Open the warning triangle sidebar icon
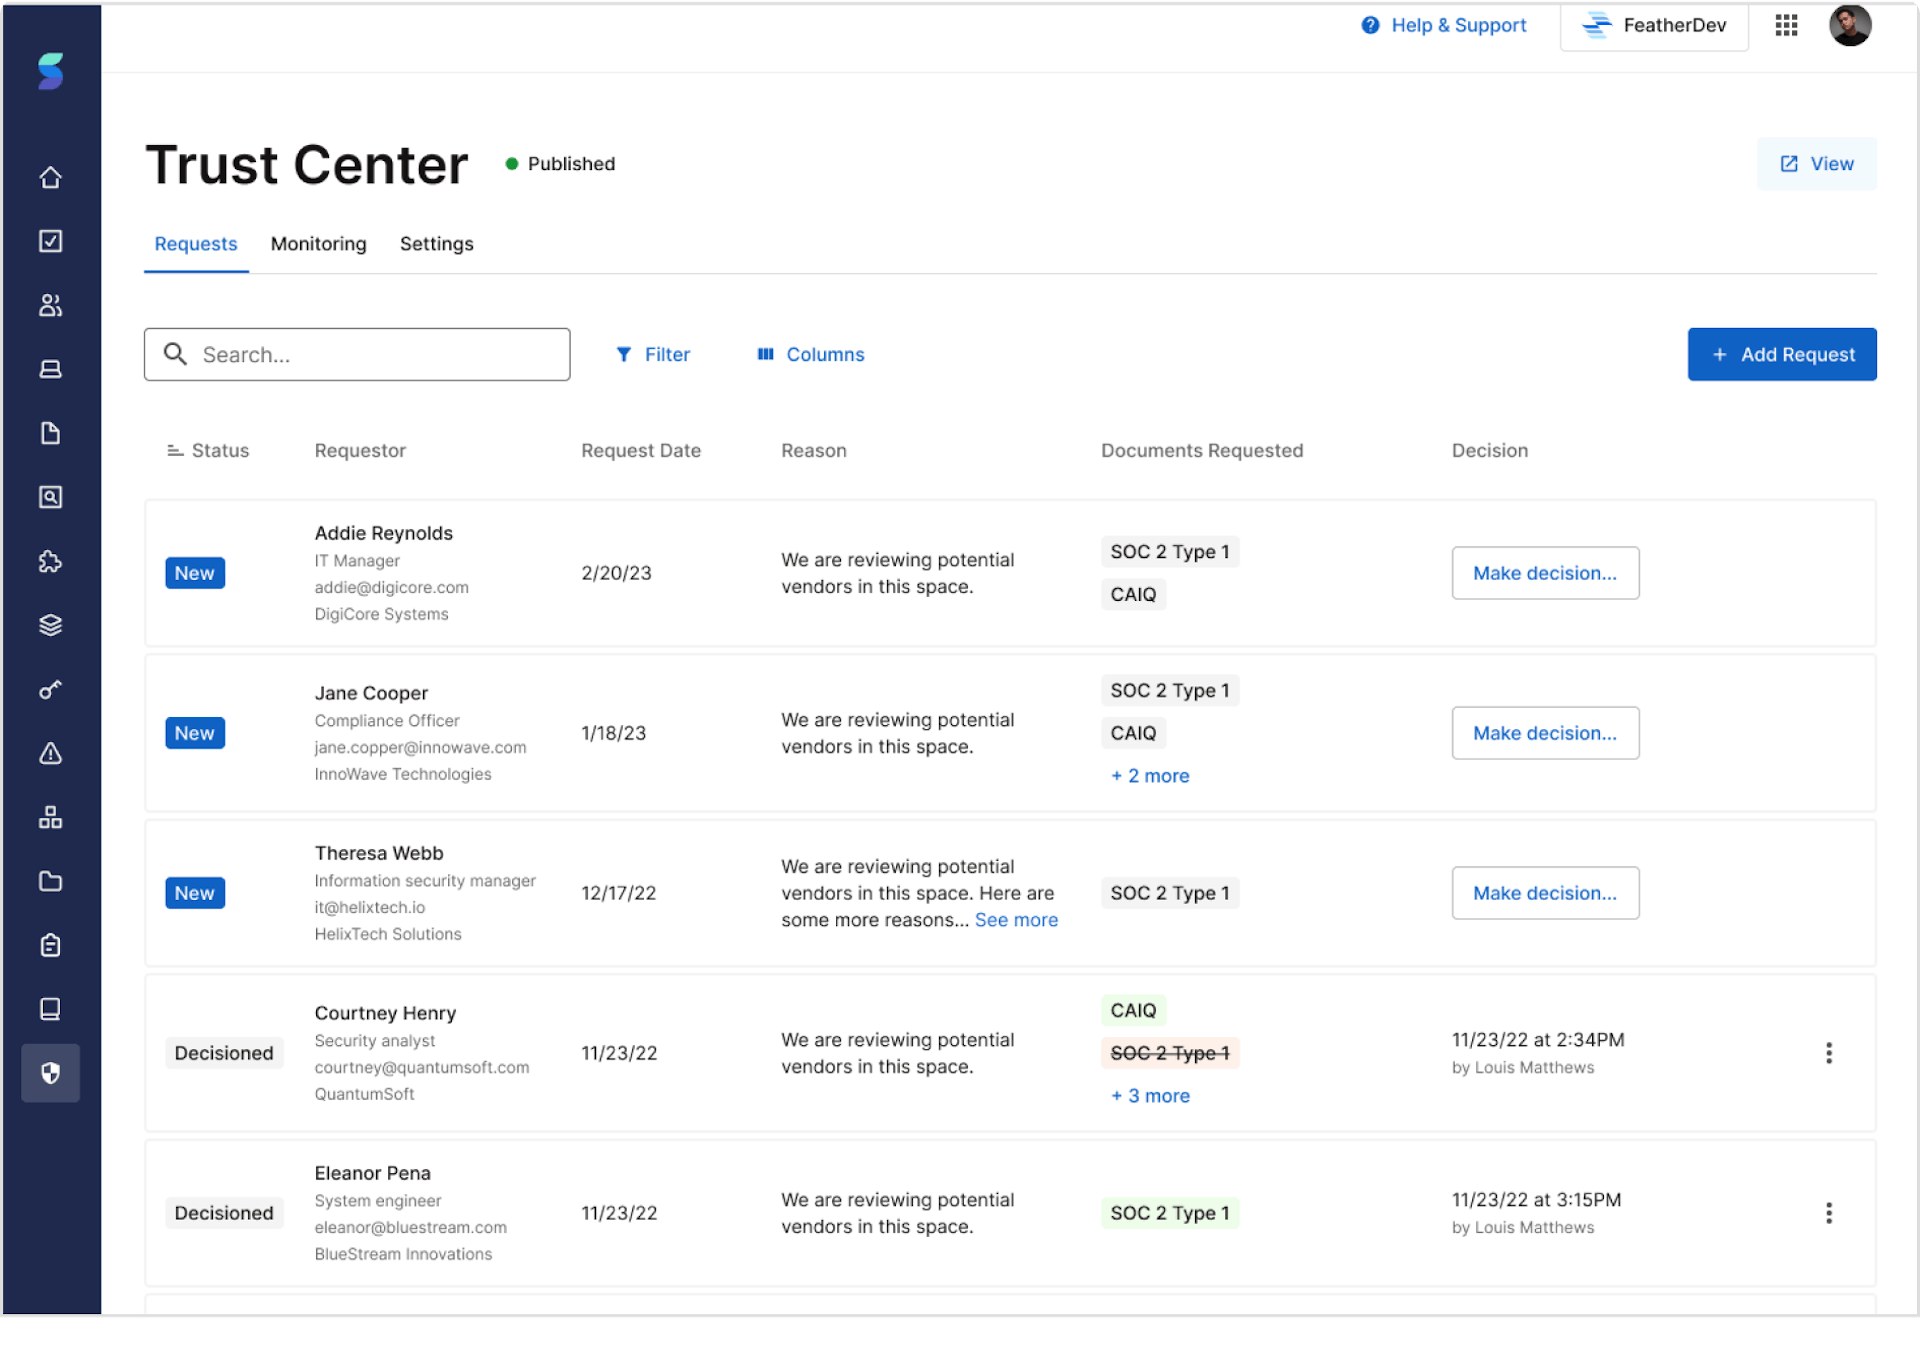This screenshot has width=1920, height=1365. [x=50, y=754]
